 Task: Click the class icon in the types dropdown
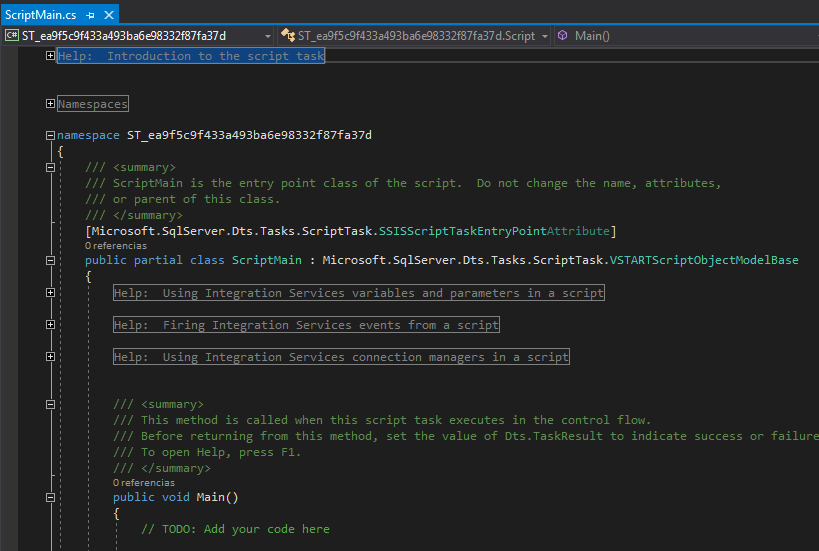point(288,35)
